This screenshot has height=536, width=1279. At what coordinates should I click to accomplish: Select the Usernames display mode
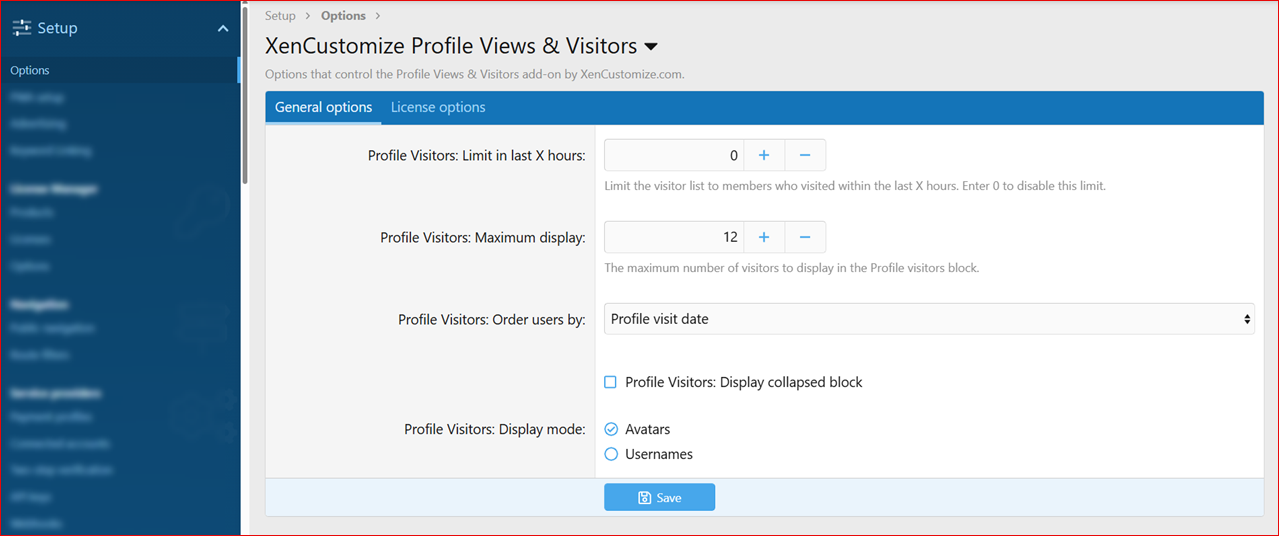(611, 454)
